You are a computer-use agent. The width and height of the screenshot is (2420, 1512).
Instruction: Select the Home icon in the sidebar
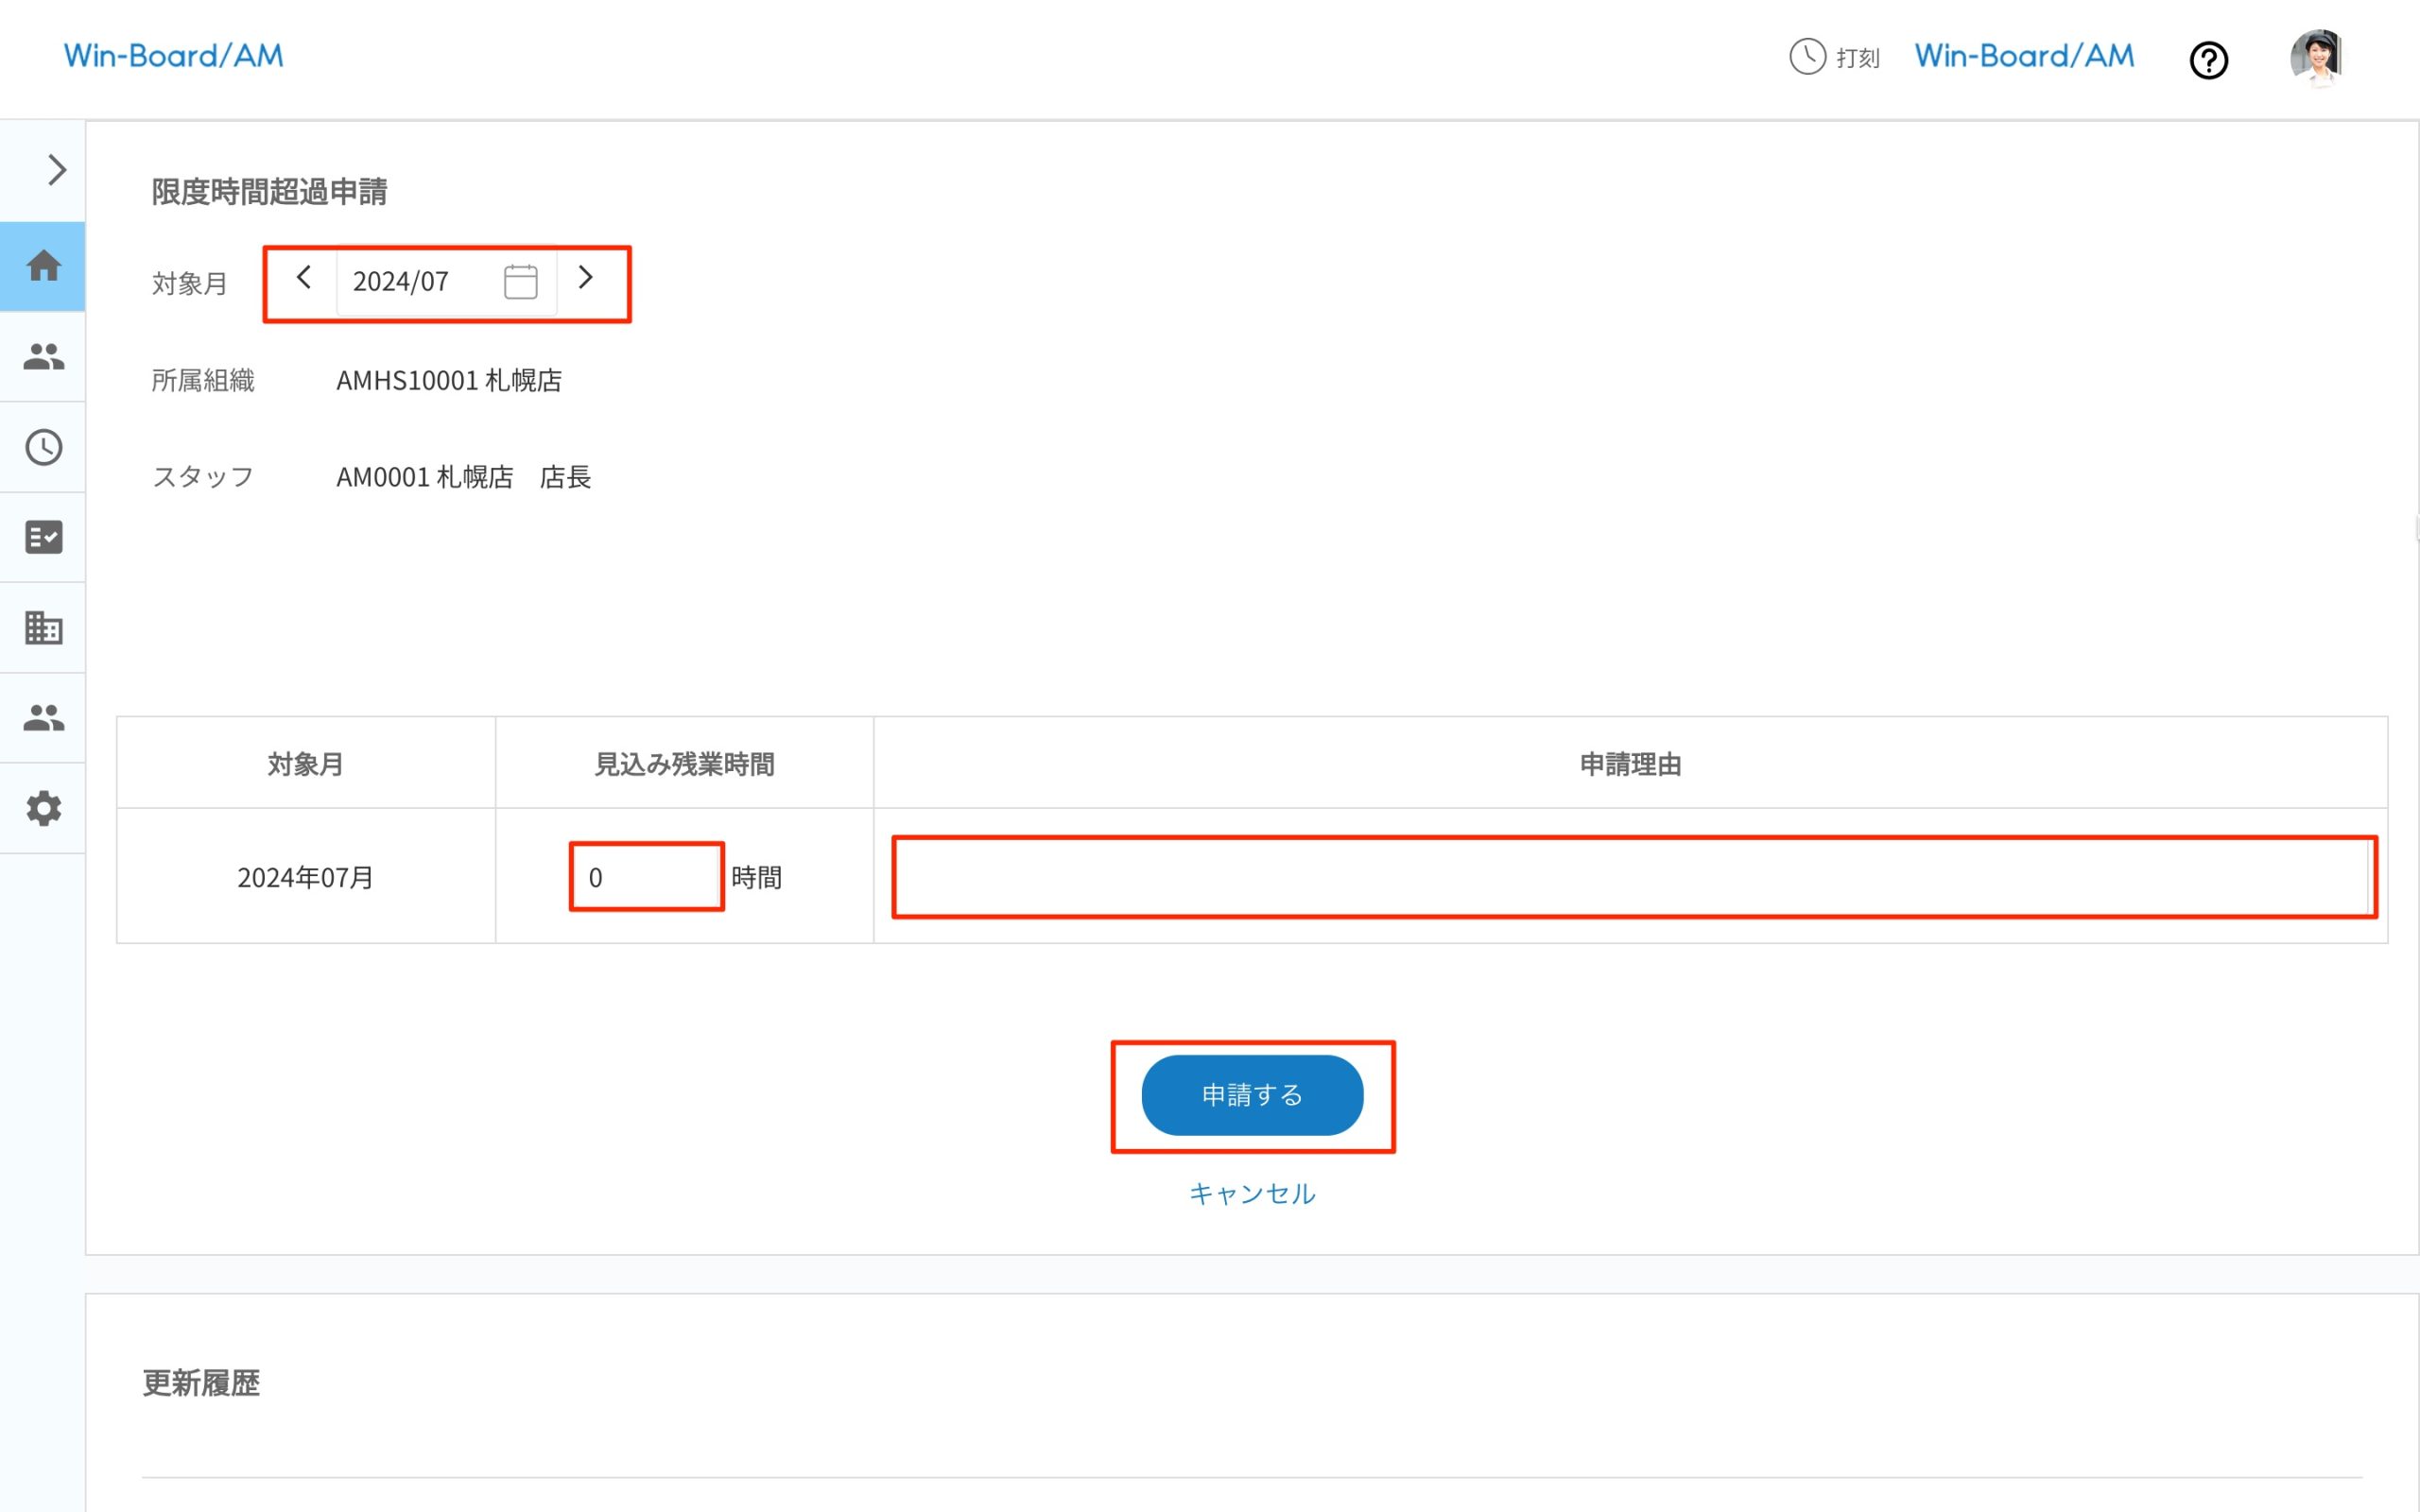43,266
